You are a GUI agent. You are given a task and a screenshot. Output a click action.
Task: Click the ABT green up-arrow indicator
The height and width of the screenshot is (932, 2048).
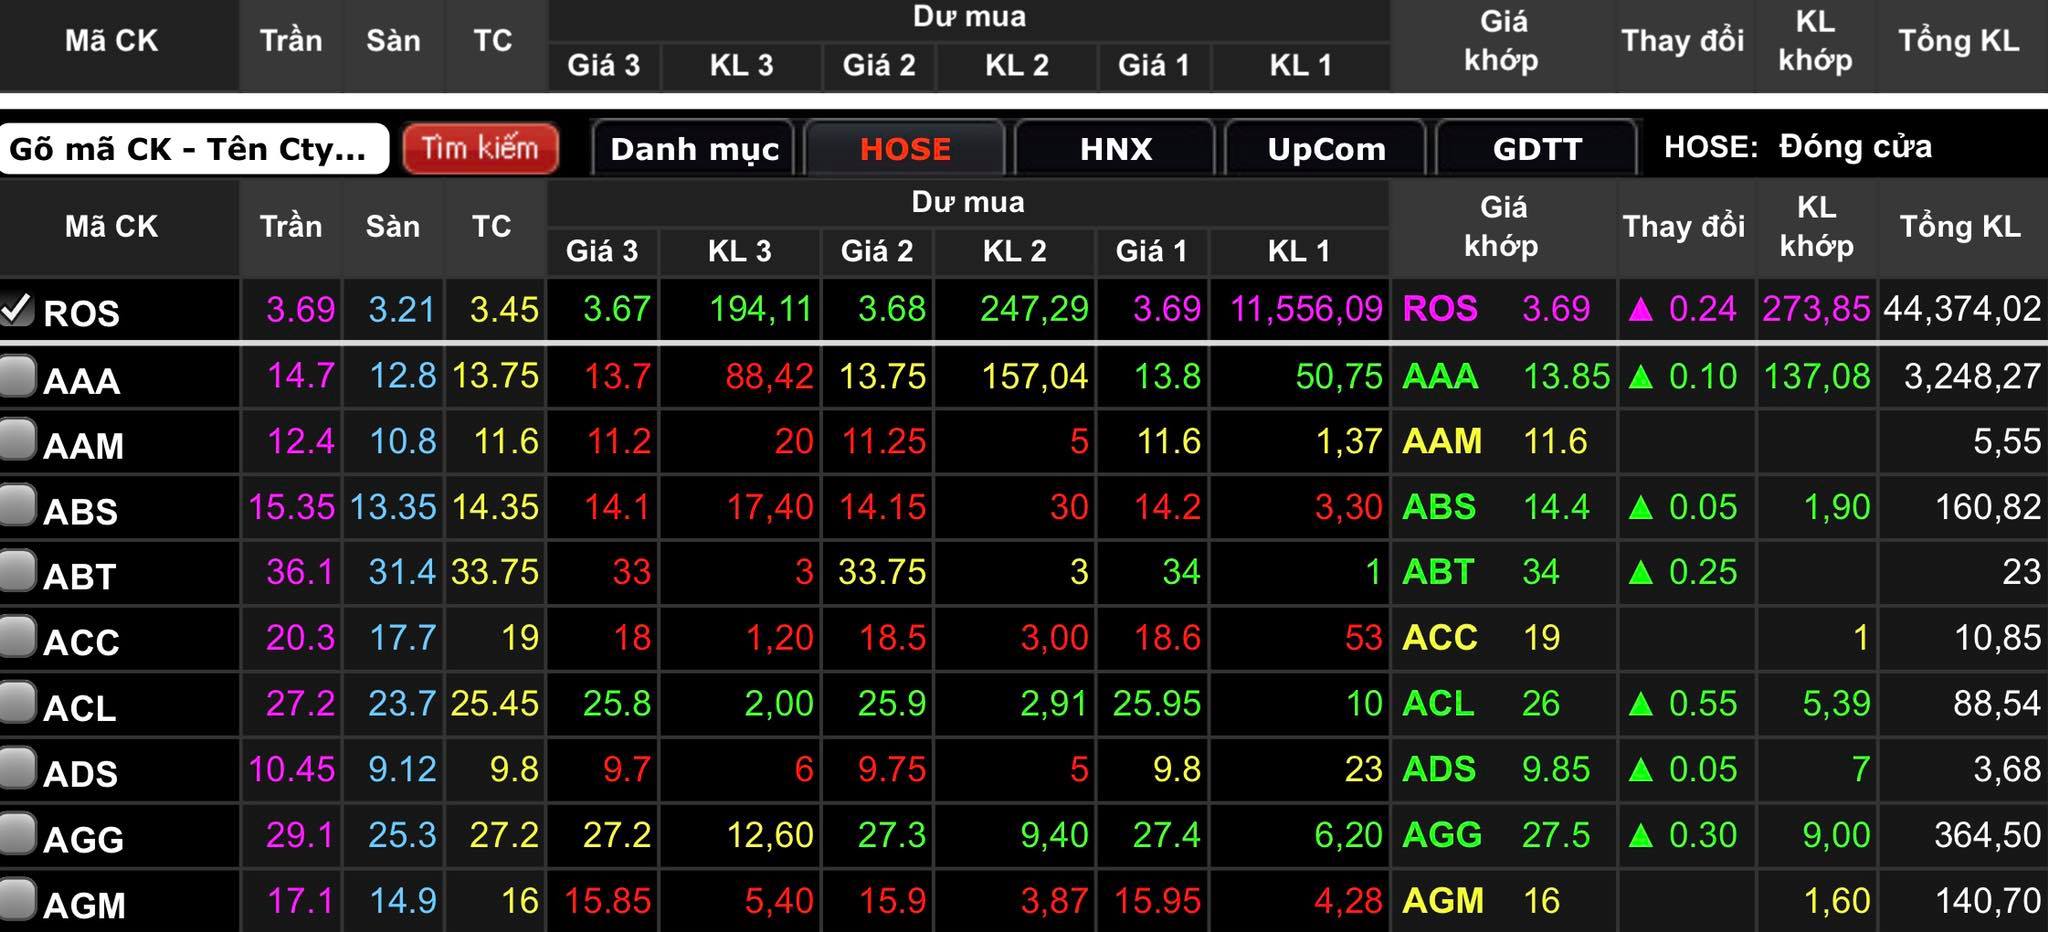click(x=1640, y=573)
